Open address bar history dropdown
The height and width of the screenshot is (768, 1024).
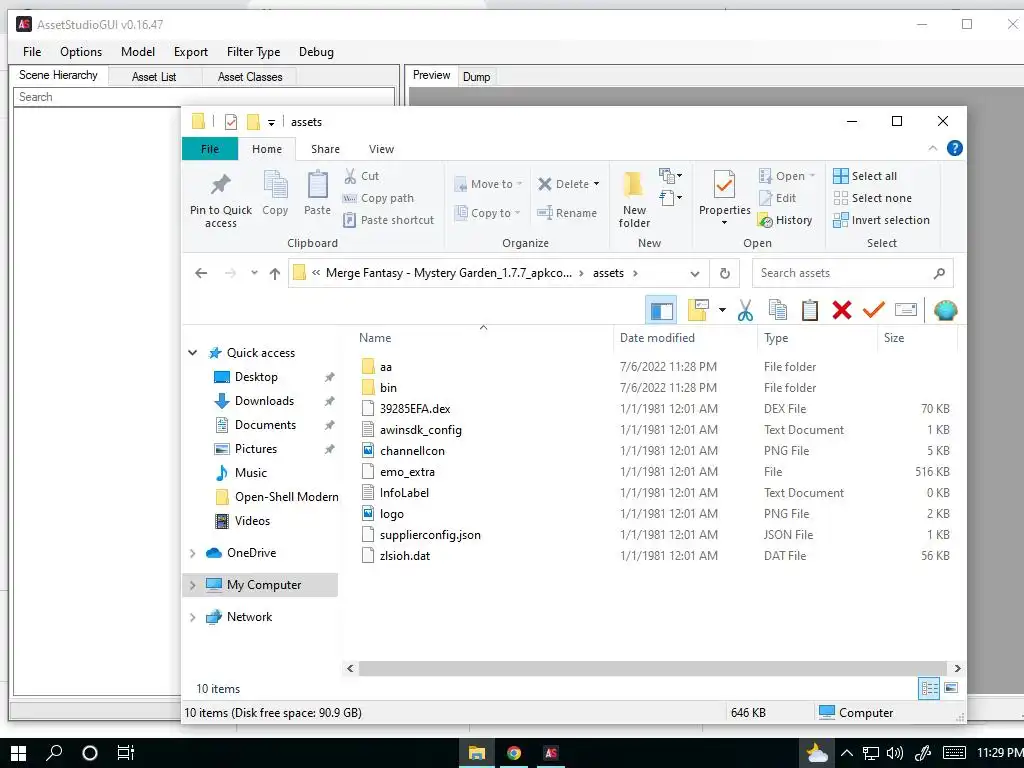point(695,274)
